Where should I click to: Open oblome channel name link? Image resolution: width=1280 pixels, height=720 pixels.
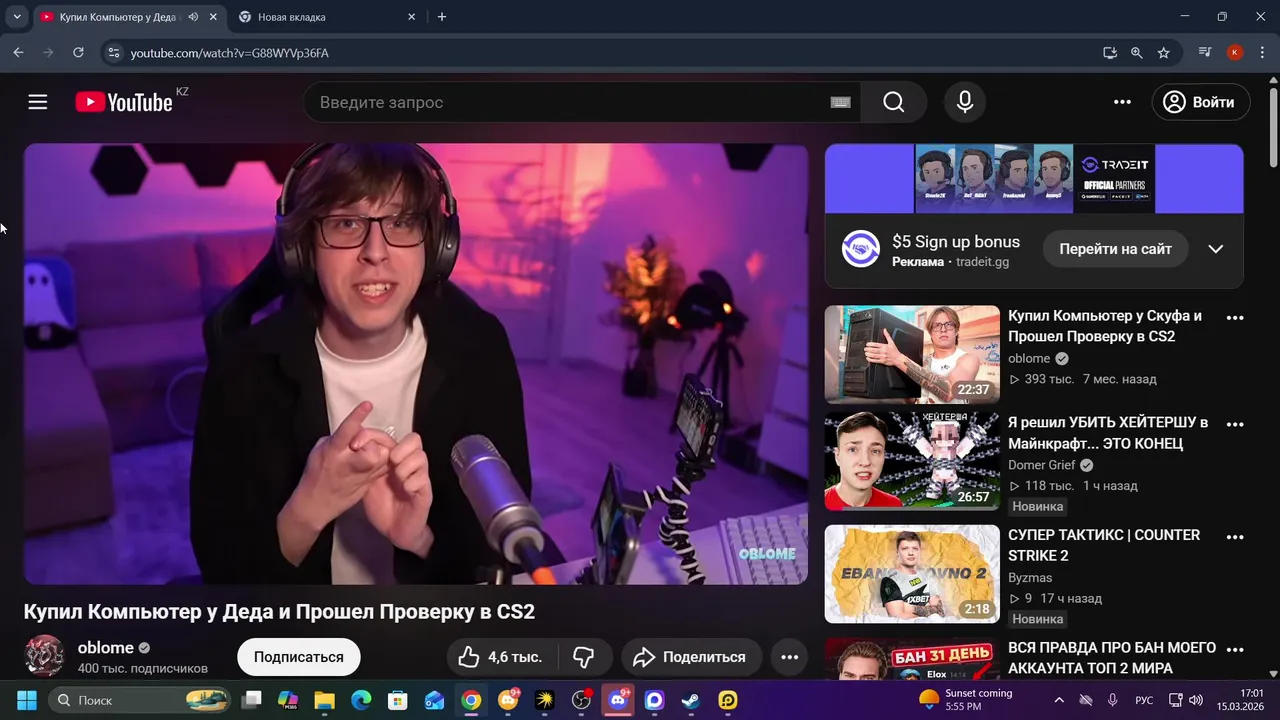(106, 647)
